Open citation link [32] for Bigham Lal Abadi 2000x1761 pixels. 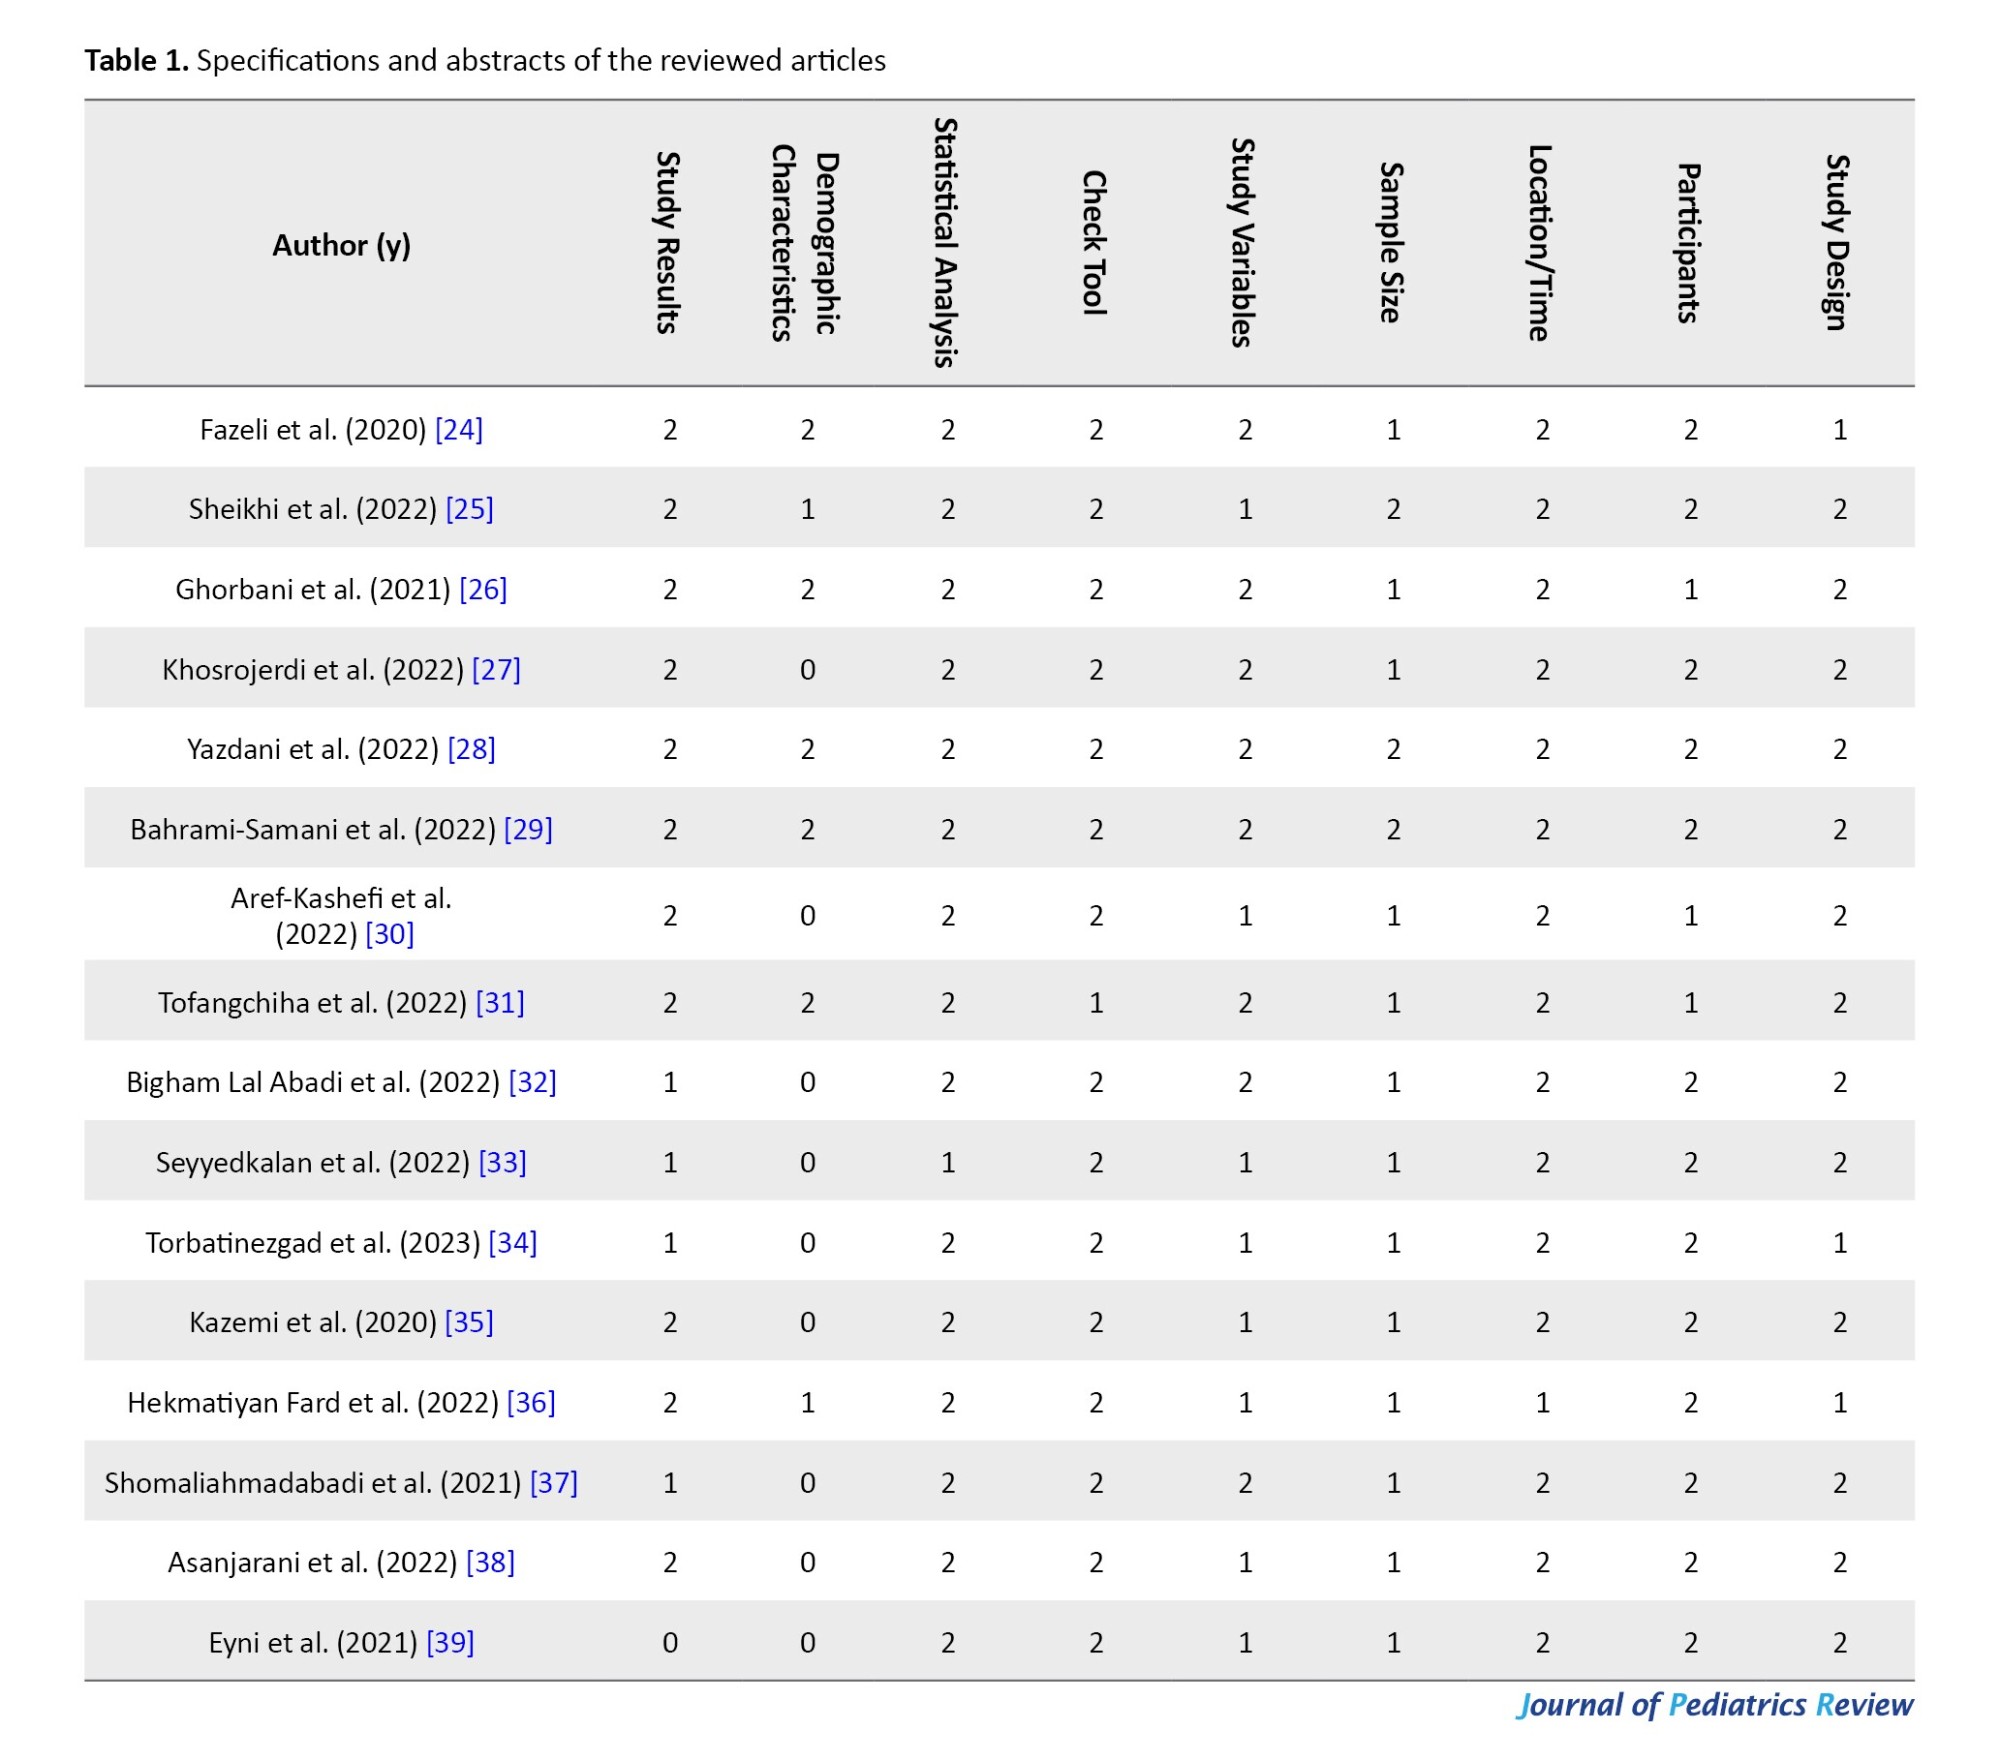(x=533, y=1082)
